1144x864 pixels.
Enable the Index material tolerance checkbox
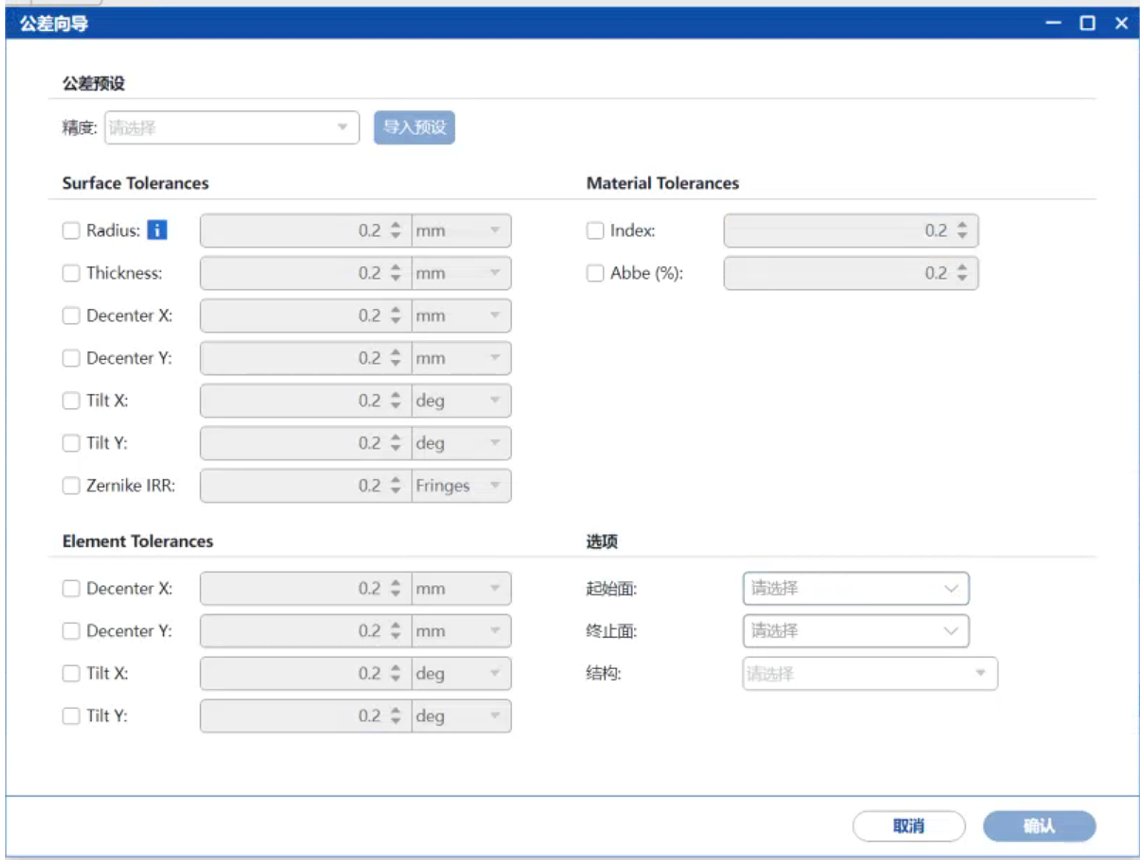pos(595,231)
